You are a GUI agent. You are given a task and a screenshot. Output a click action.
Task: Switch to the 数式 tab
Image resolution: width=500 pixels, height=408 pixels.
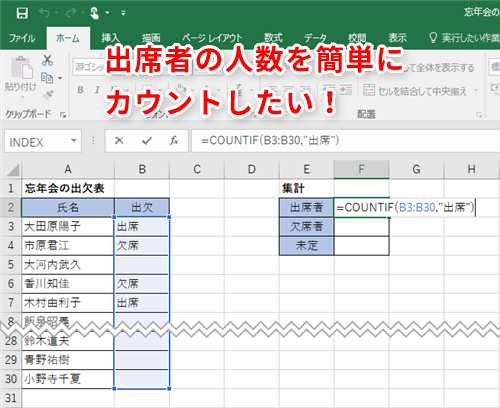tap(273, 38)
